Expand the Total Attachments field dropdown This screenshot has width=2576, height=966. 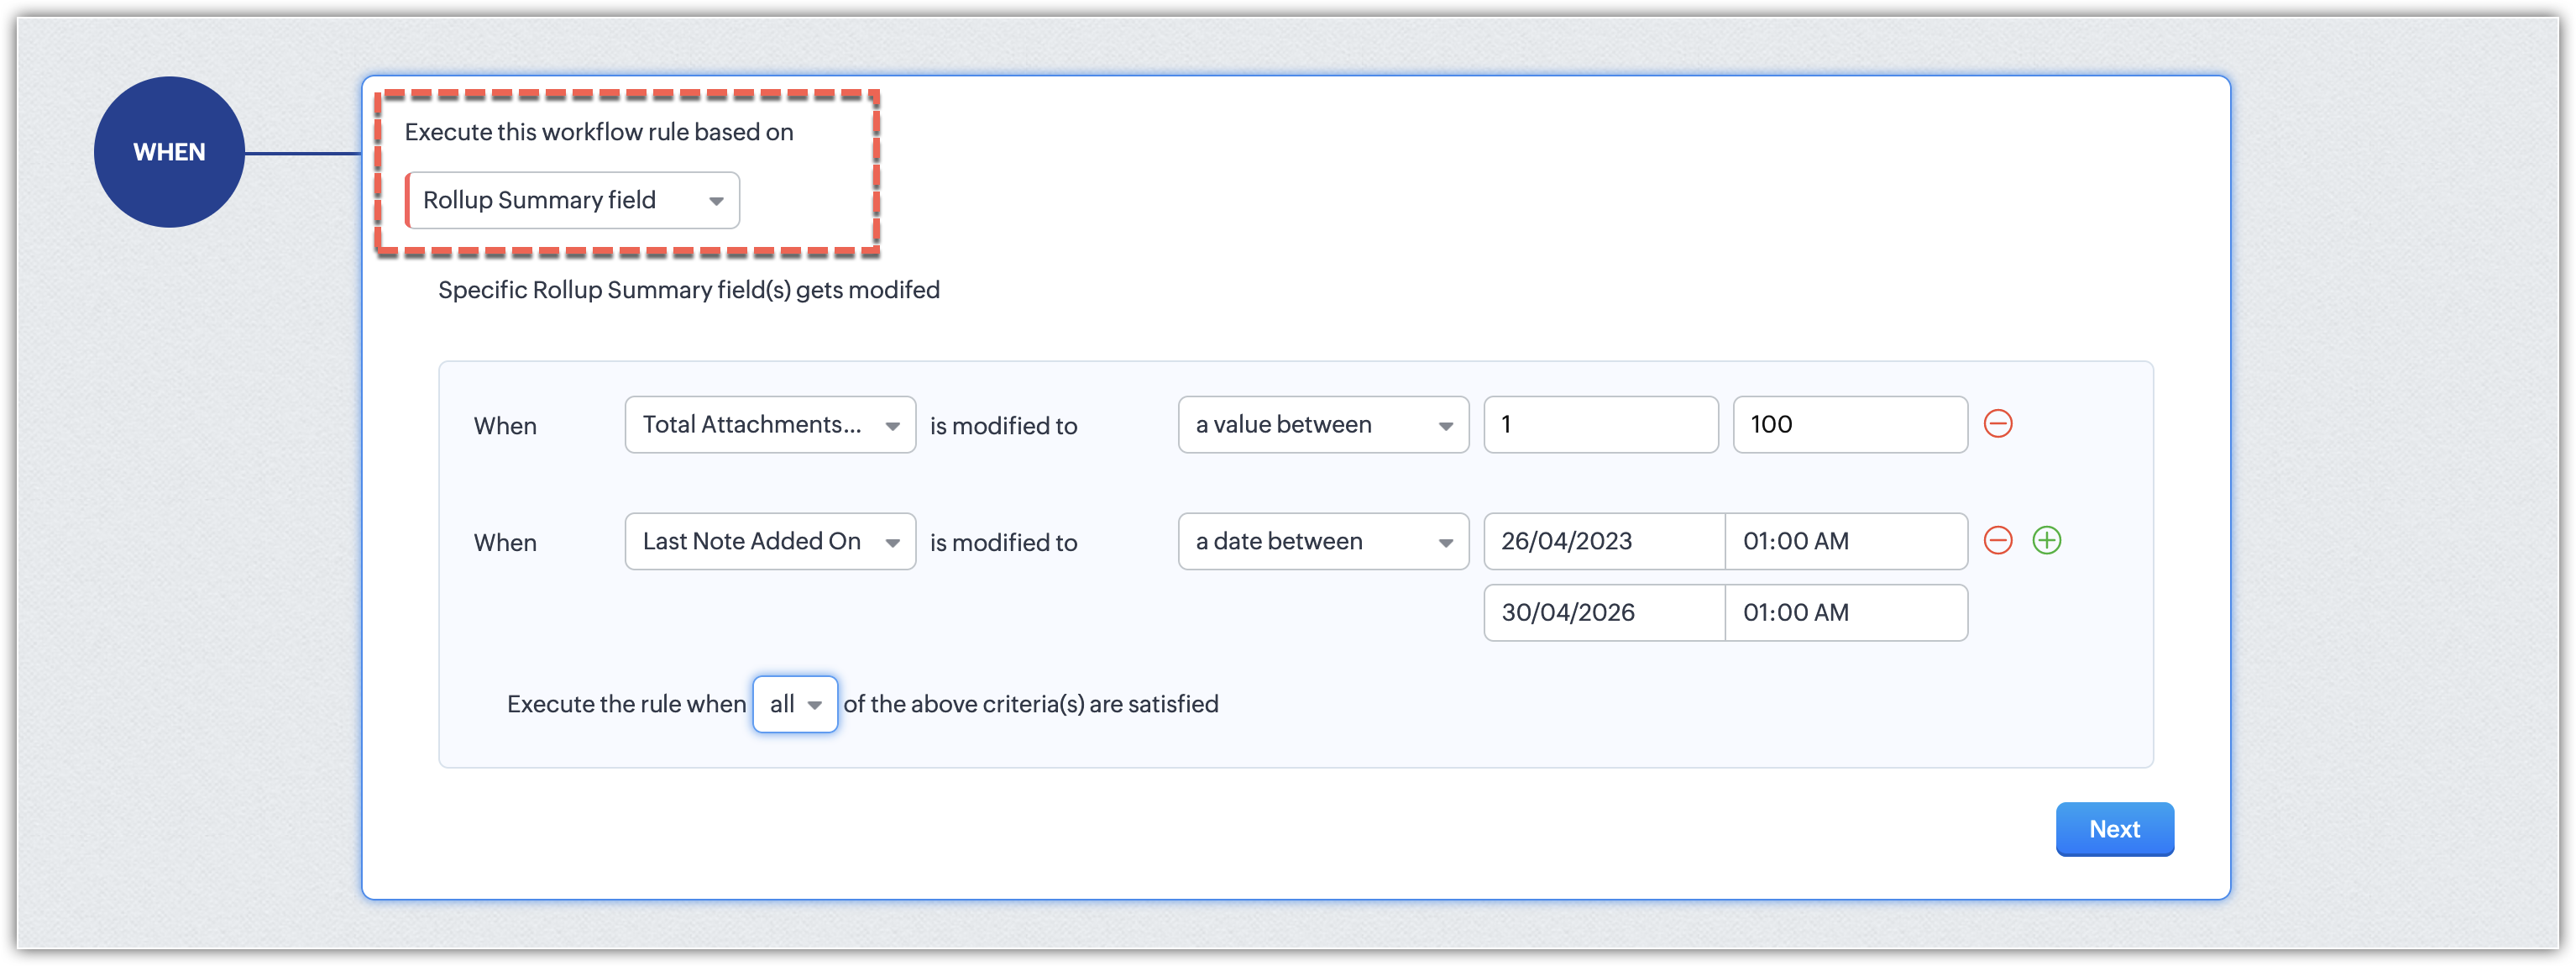769,425
